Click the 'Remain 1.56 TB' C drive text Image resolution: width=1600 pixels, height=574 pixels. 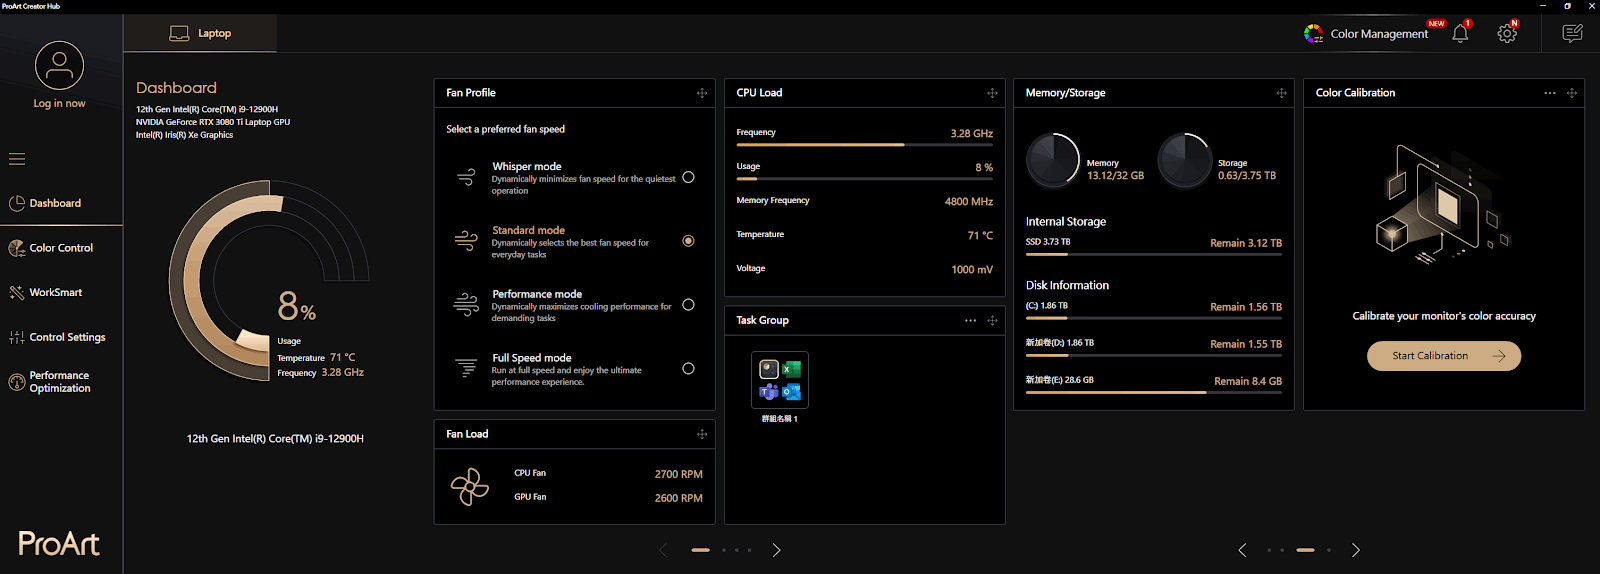[1246, 307]
